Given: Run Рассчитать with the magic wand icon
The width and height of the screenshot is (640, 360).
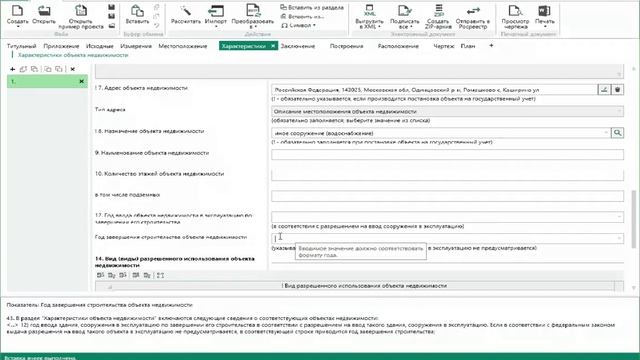Looking at the screenshot, I should (x=186, y=11).
